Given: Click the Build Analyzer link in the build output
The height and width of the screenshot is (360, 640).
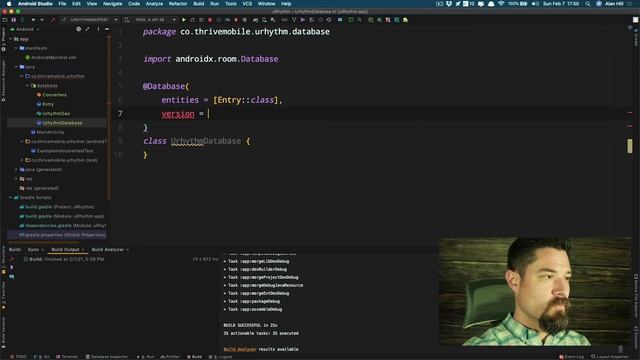Looking at the screenshot, I should click(x=240, y=349).
